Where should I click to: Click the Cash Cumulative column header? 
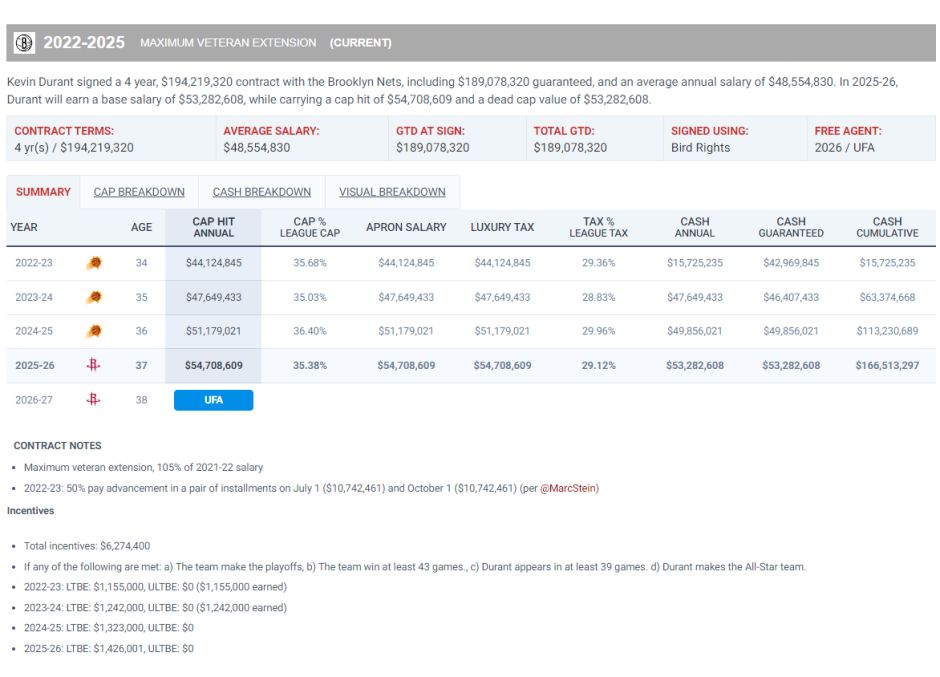886,227
